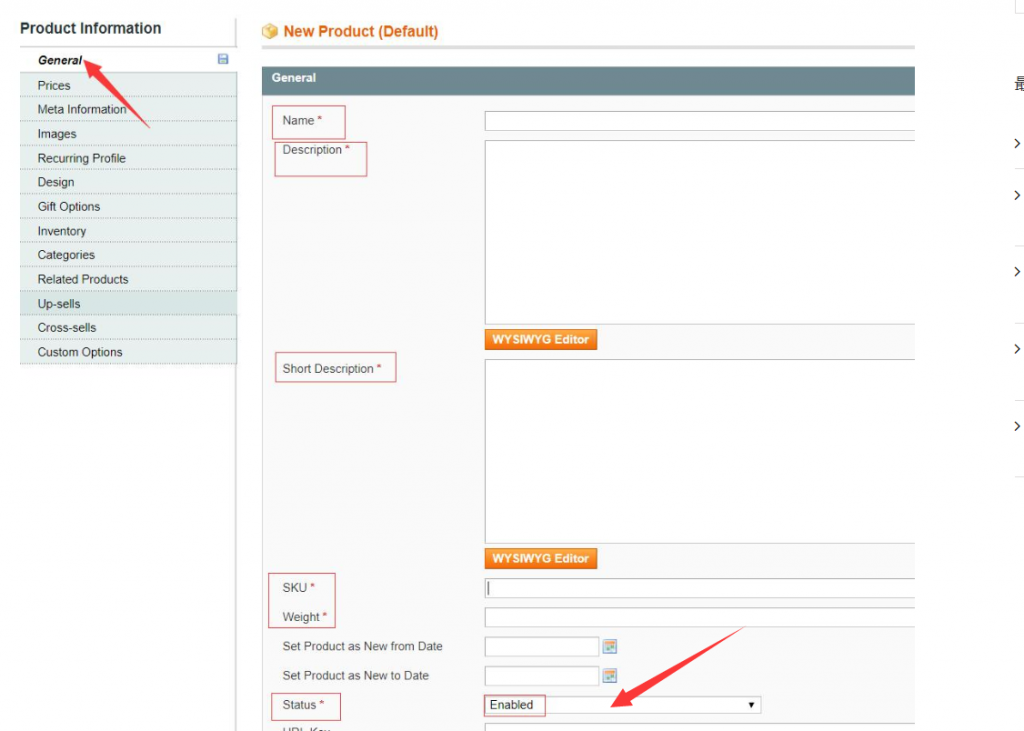Image resolution: width=1024 pixels, height=731 pixels.
Task: Click the product box icon beside New Product
Action: coord(269,32)
